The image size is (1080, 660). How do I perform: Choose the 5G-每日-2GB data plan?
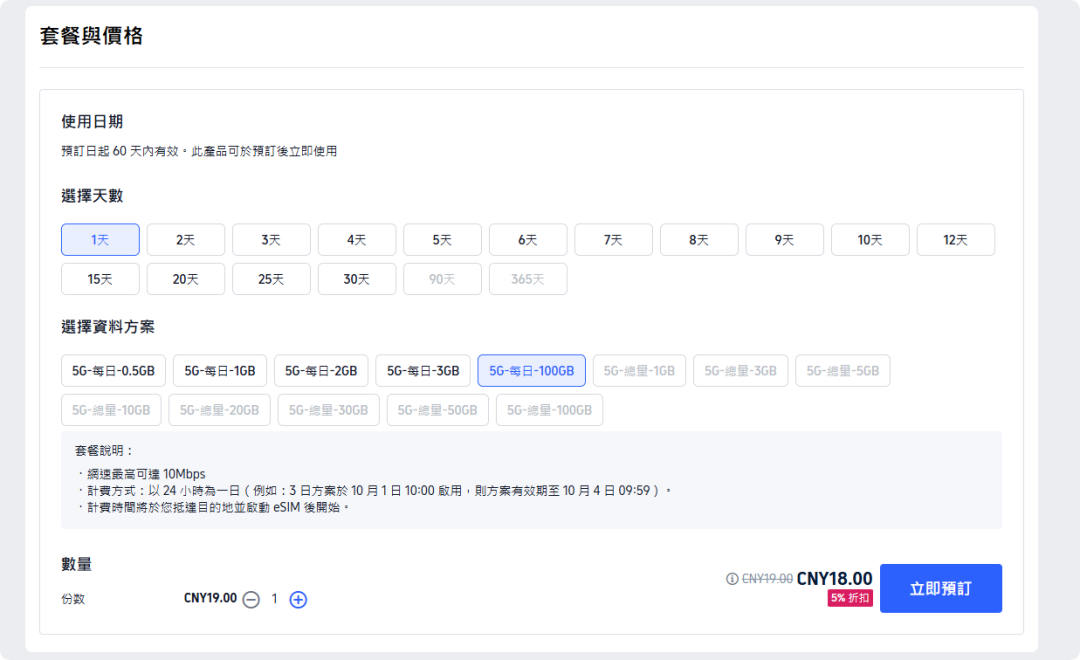coord(321,371)
